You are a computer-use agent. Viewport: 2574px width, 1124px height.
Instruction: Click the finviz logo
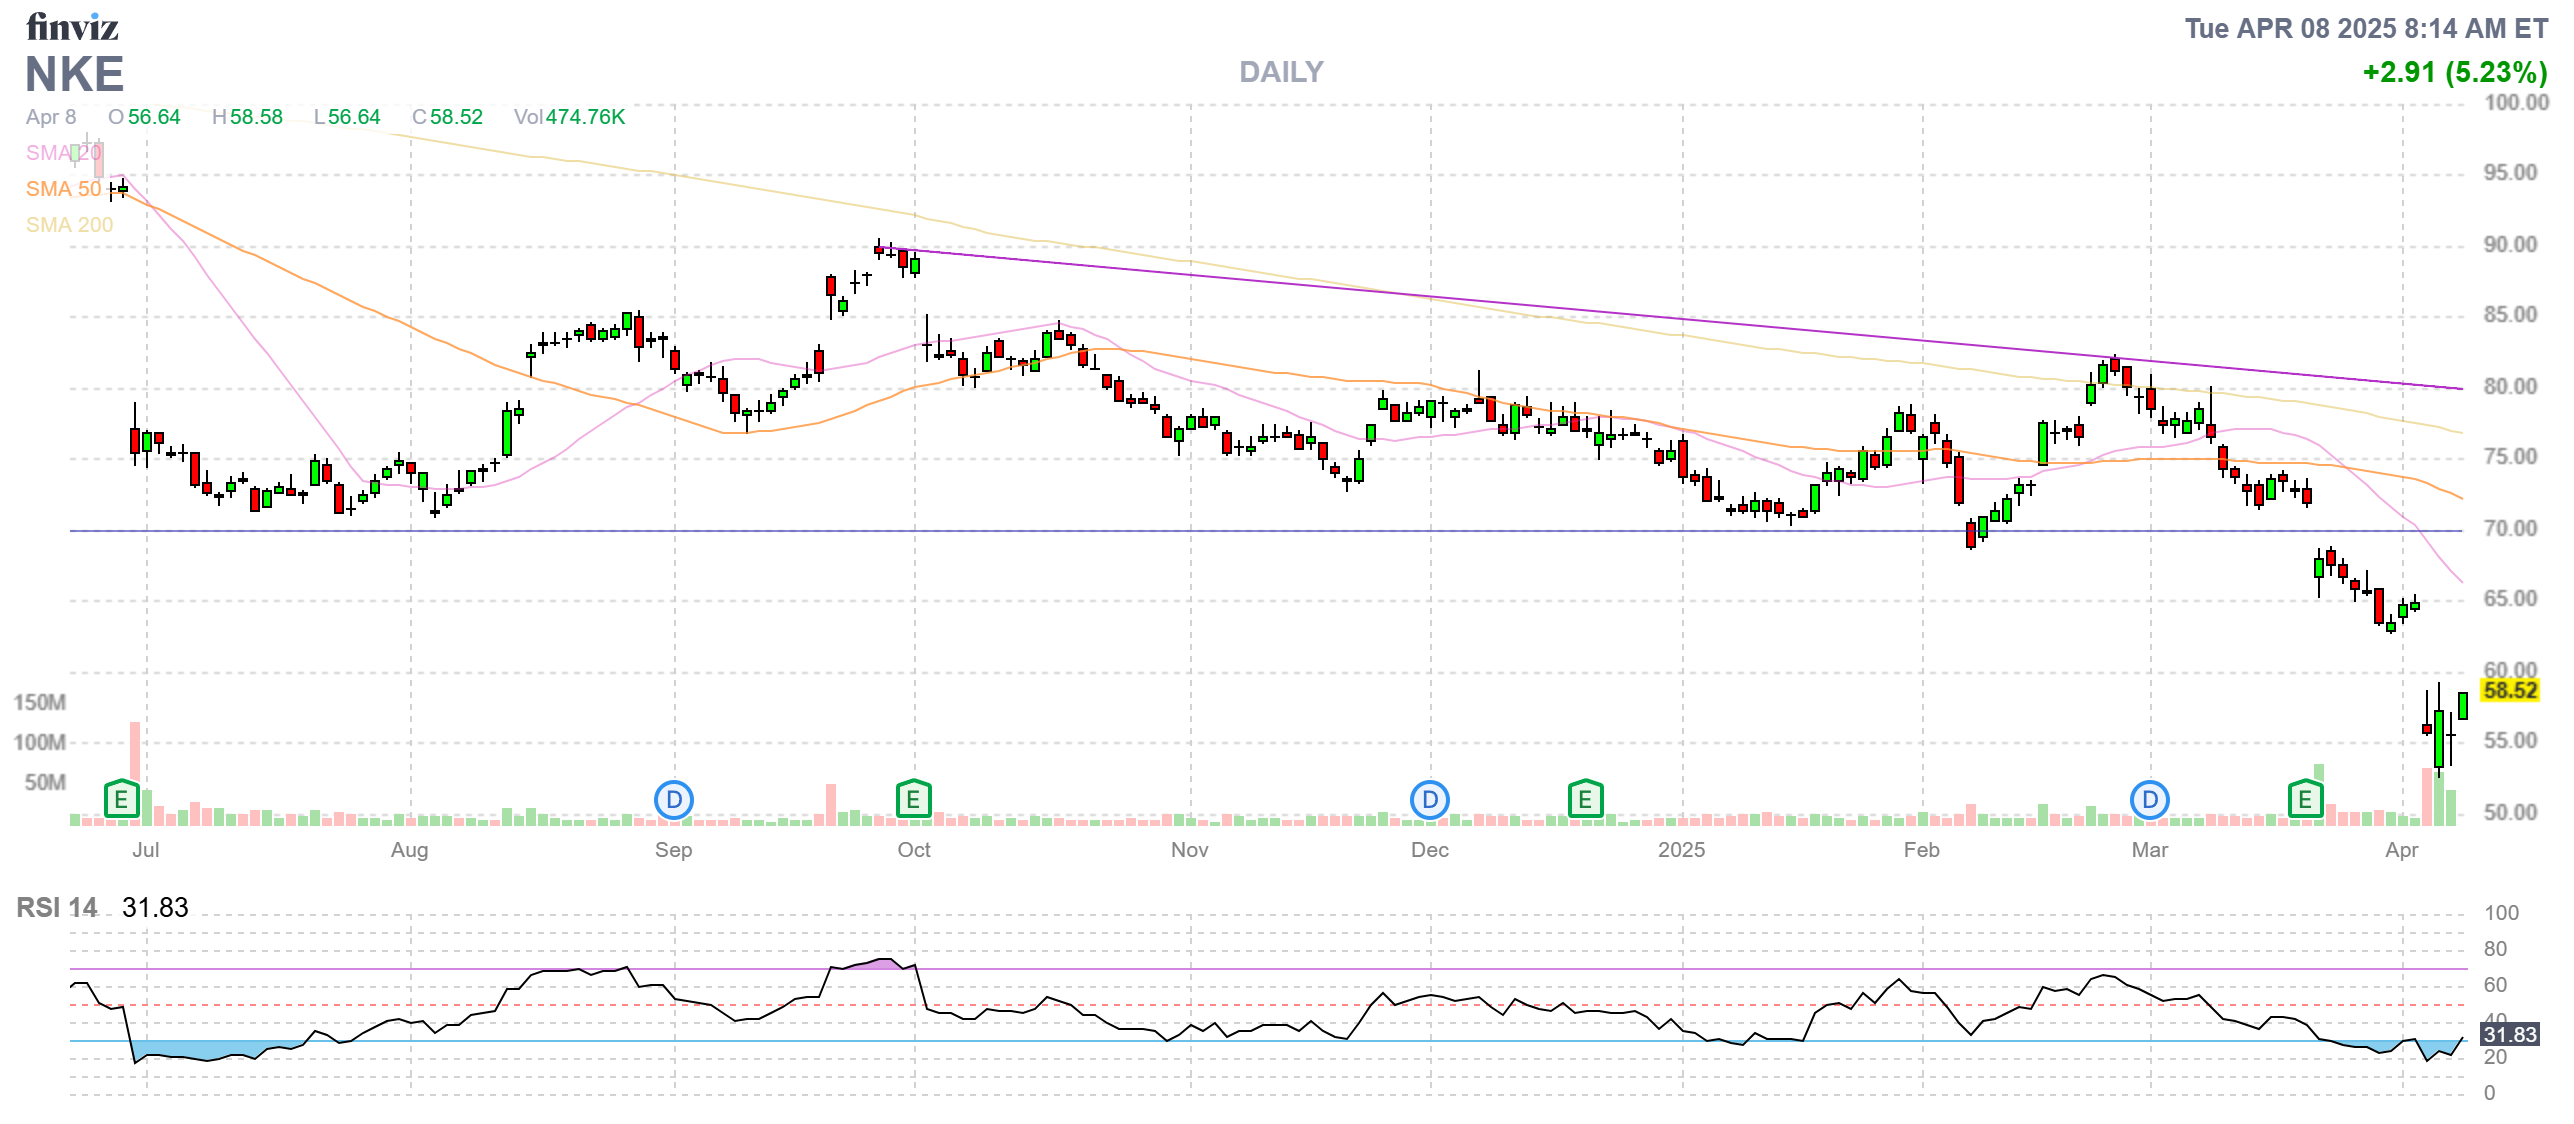pos(72,27)
